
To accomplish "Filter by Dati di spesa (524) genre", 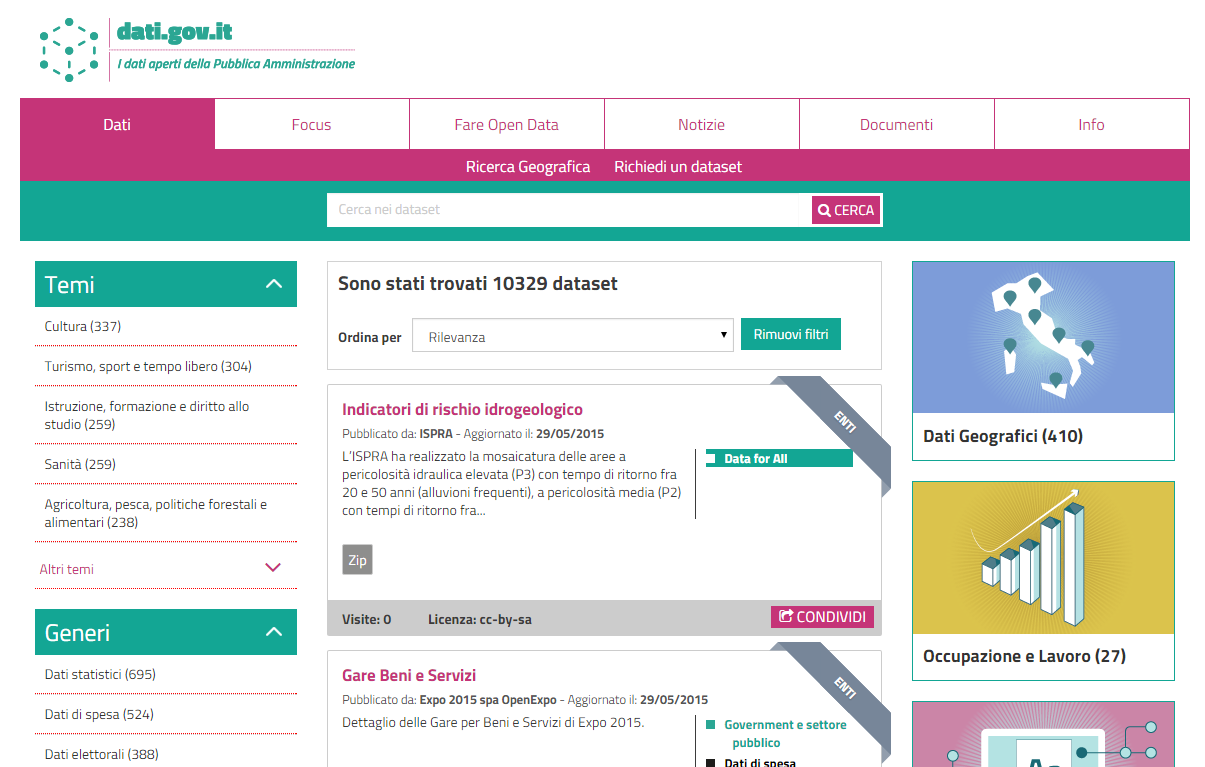I will [99, 714].
